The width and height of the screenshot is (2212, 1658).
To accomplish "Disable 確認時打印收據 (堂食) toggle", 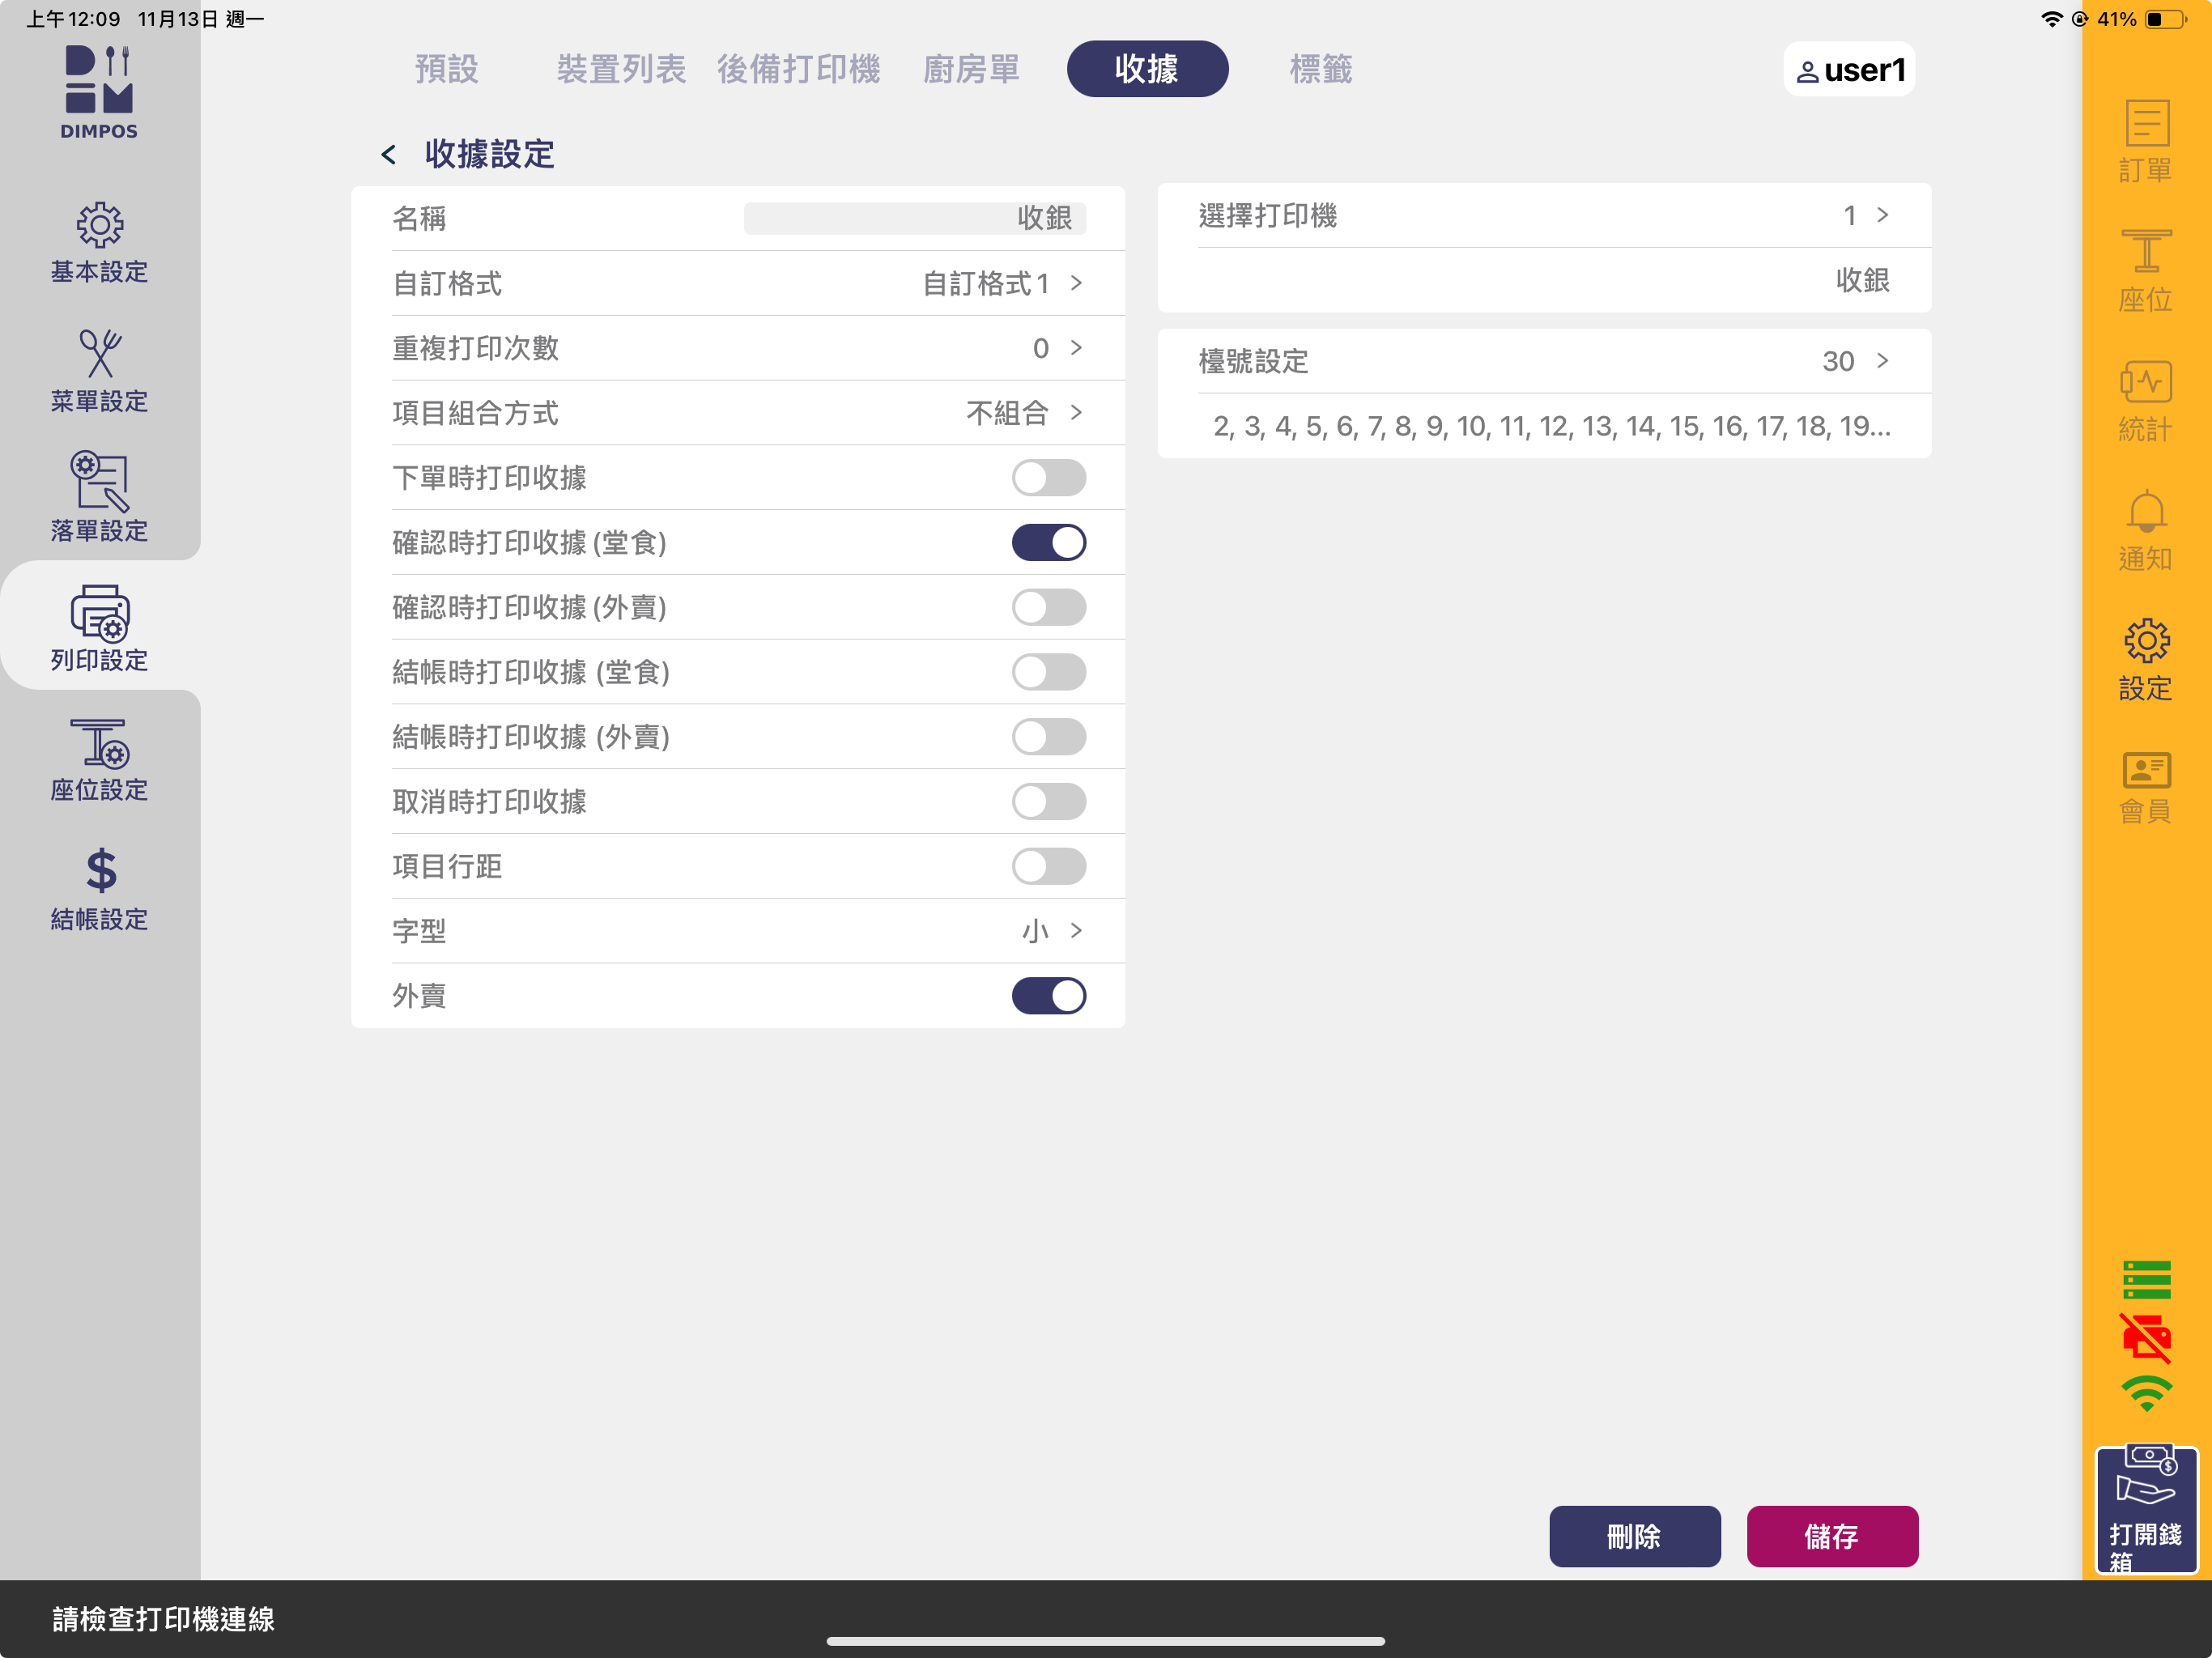I will pos(1048,543).
